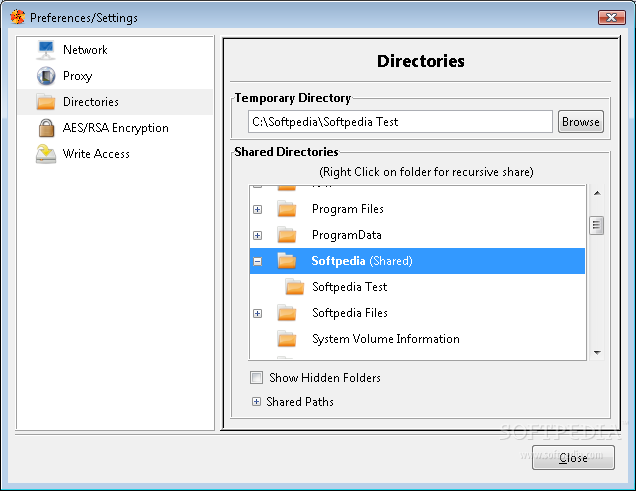The image size is (636, 491).
Task: Select System Volume Information row
Action: [417, 339]
